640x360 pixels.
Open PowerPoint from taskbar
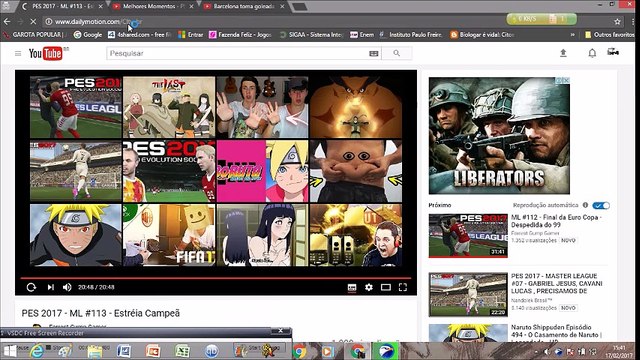click(153, 351)
